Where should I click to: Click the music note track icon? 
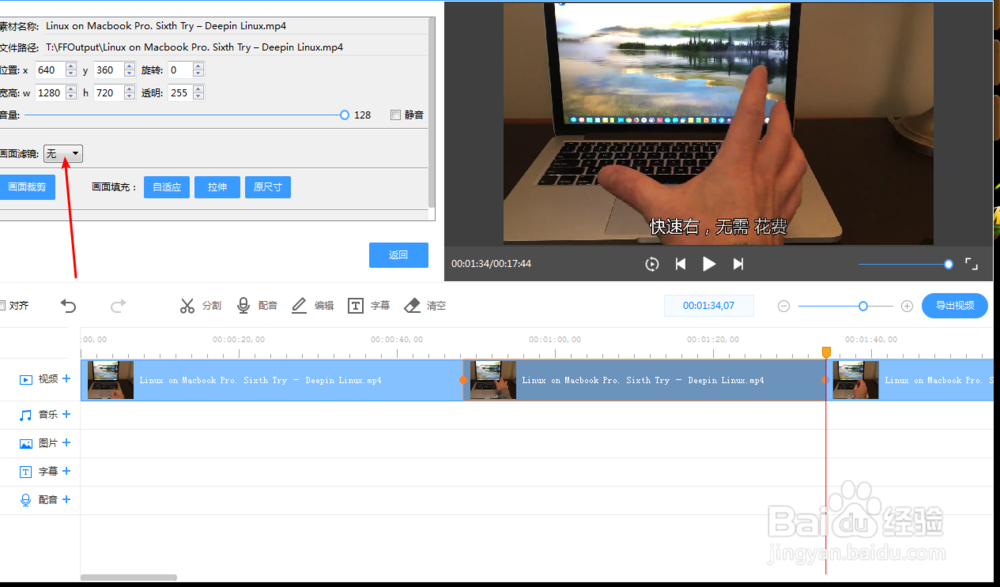tap(26, 415)
